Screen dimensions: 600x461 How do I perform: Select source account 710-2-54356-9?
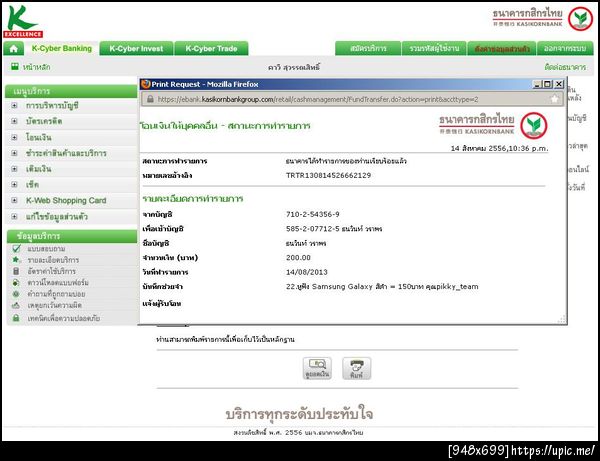coord(313,214)
